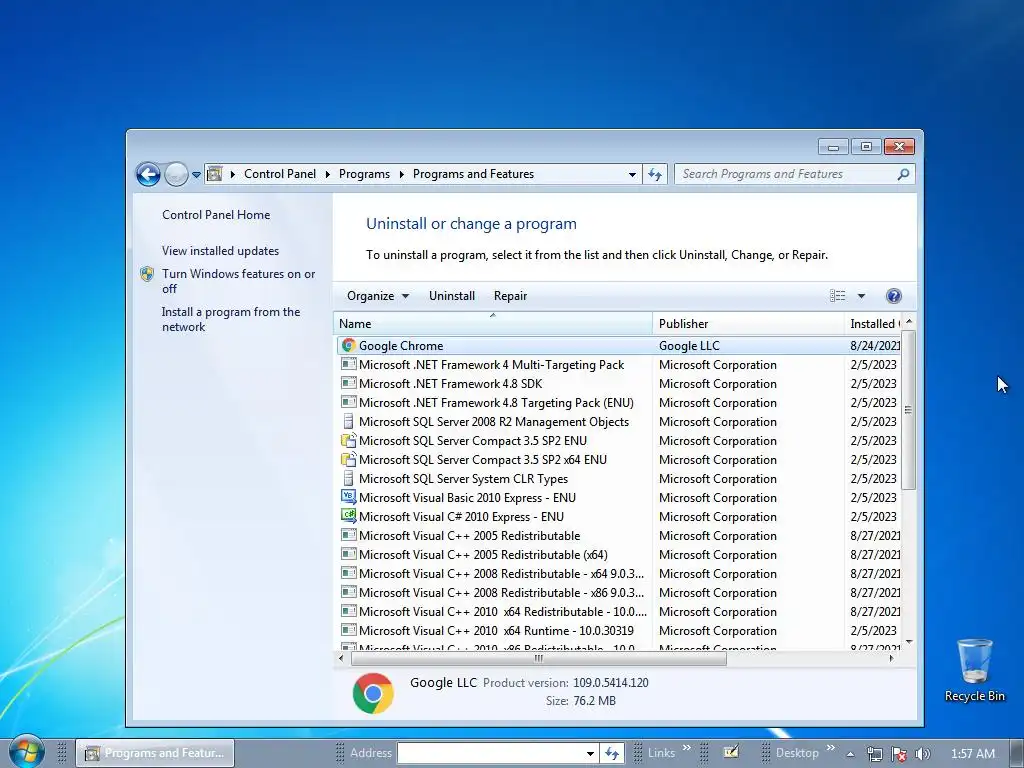This screenshot has width=1024, height=768.
Task: Click the list's scroll down arrow
Action: click(908, 643)
